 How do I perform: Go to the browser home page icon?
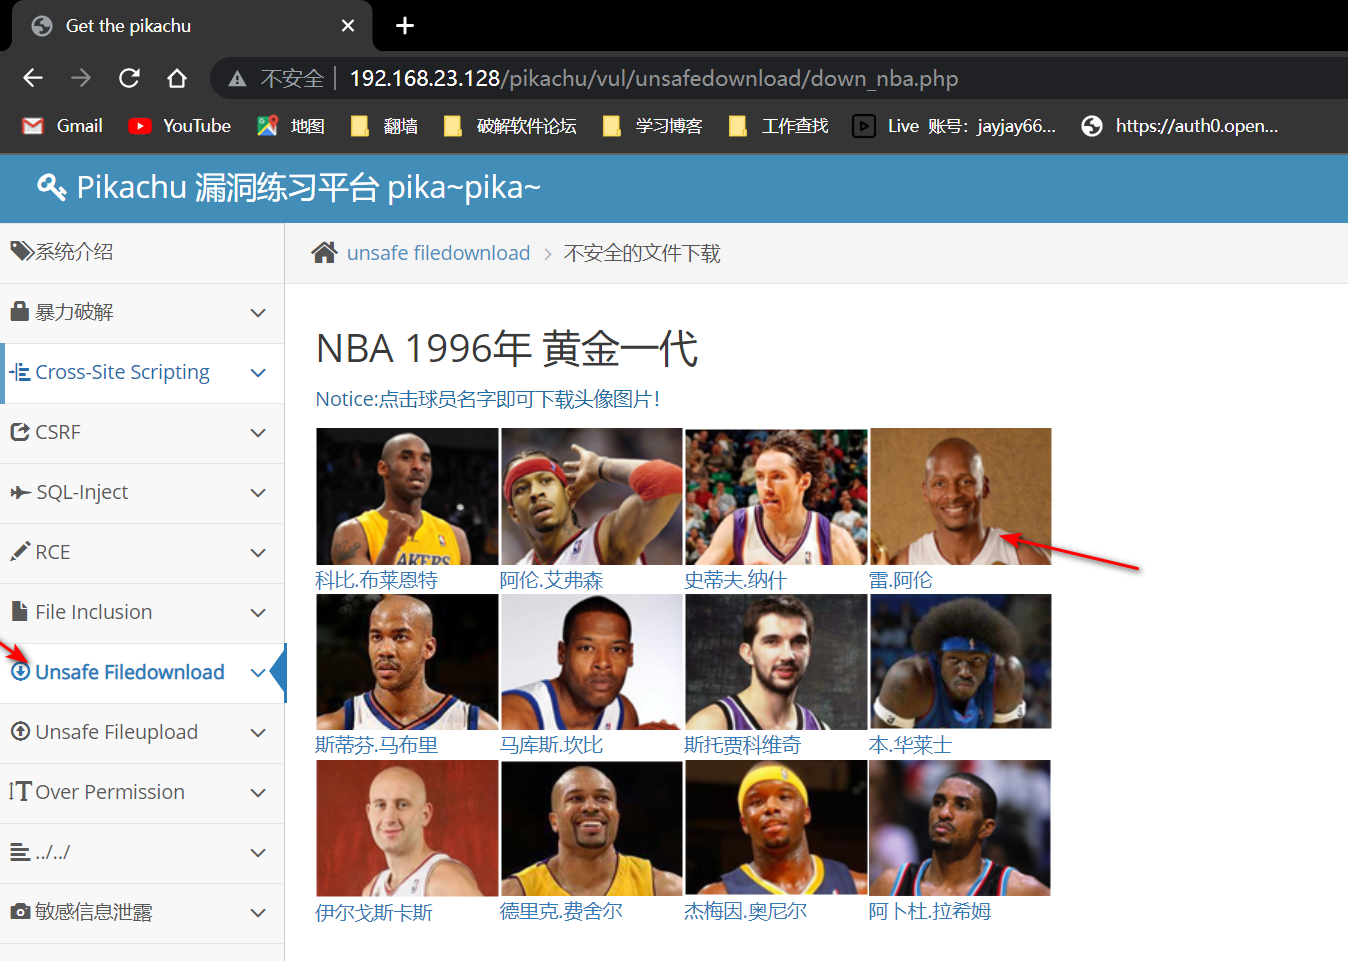click(177, 78)
